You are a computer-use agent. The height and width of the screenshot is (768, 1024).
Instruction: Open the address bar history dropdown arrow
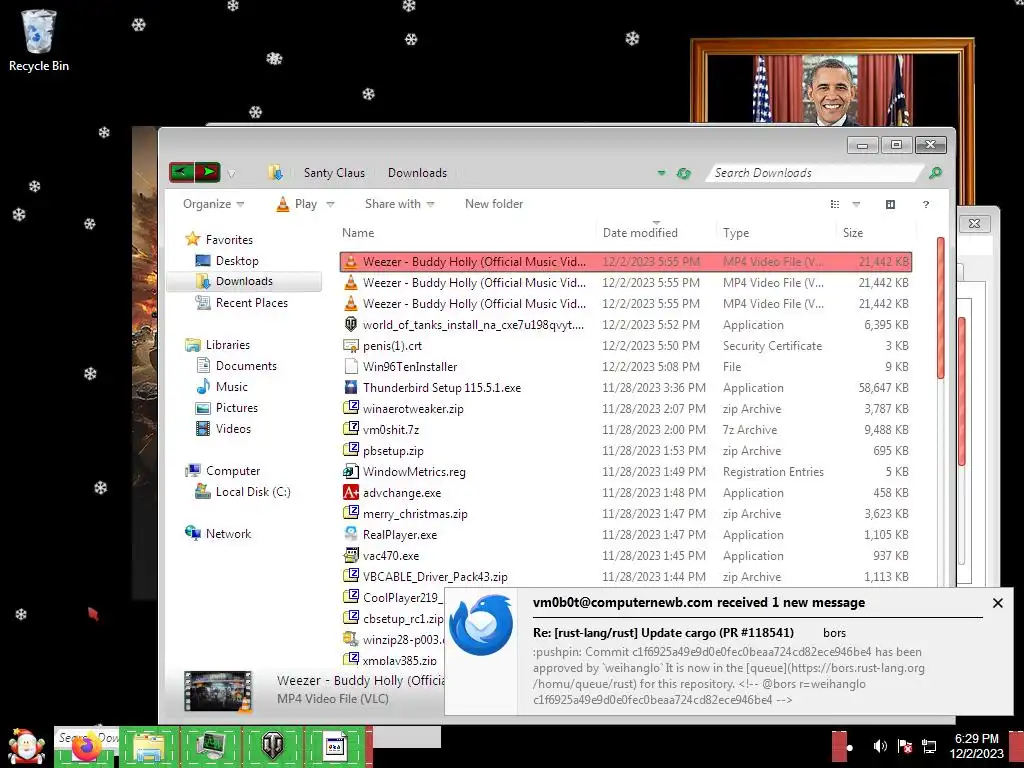point(662,173)
